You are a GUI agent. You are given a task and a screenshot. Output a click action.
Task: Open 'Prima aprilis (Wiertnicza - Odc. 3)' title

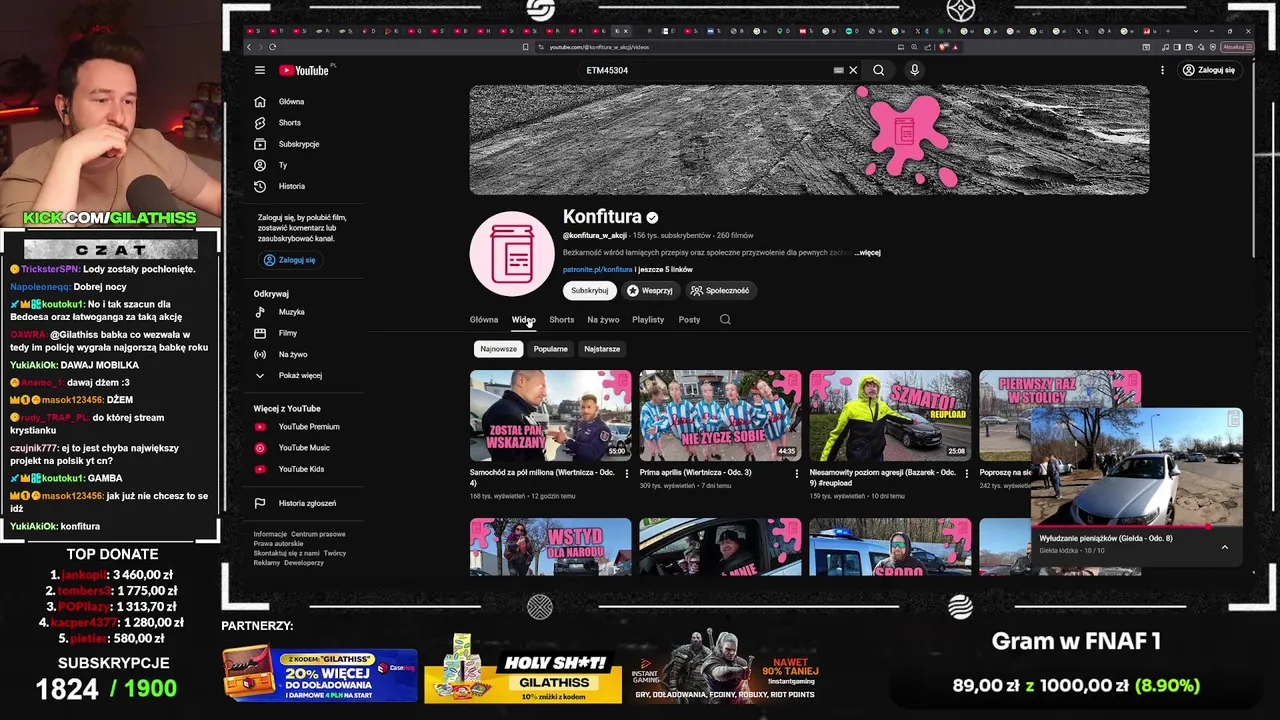point(696,472)
